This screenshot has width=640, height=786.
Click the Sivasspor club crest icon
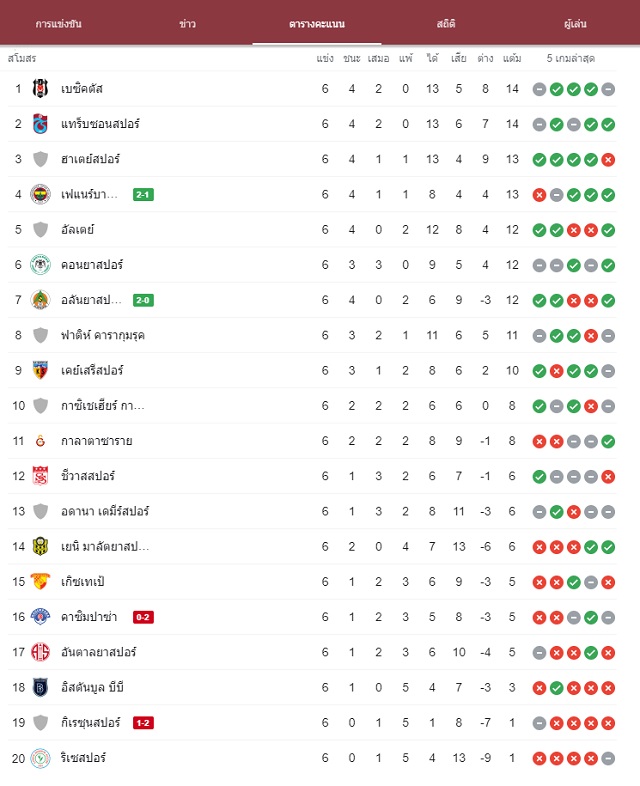coord(40,476)
